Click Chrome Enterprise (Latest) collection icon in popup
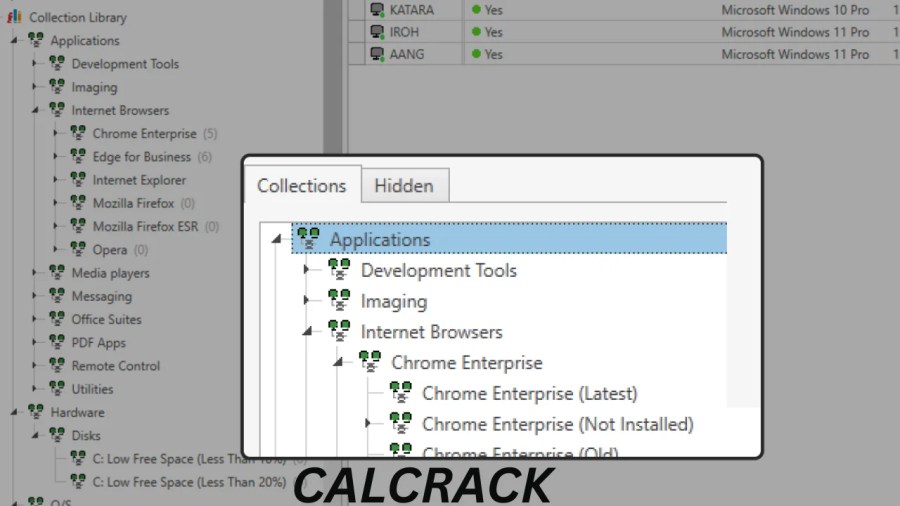The width and height of the screenshot is (900, 506). tap(401, 392)
